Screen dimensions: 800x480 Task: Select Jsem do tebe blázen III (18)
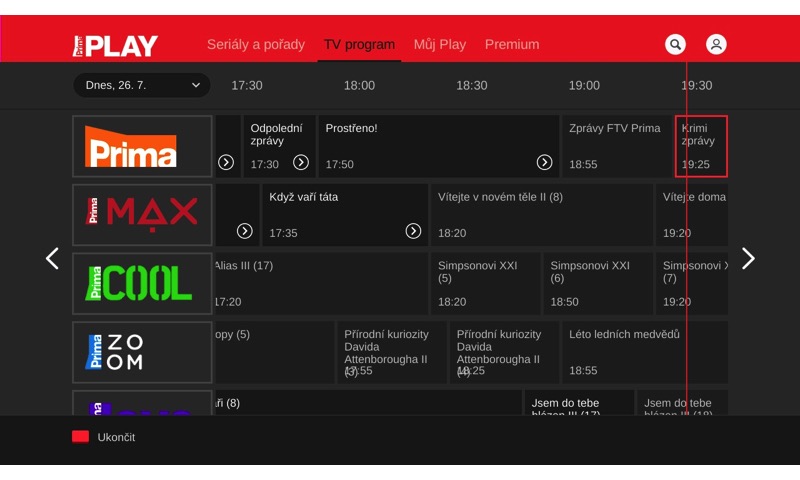[x=682, y=403]
